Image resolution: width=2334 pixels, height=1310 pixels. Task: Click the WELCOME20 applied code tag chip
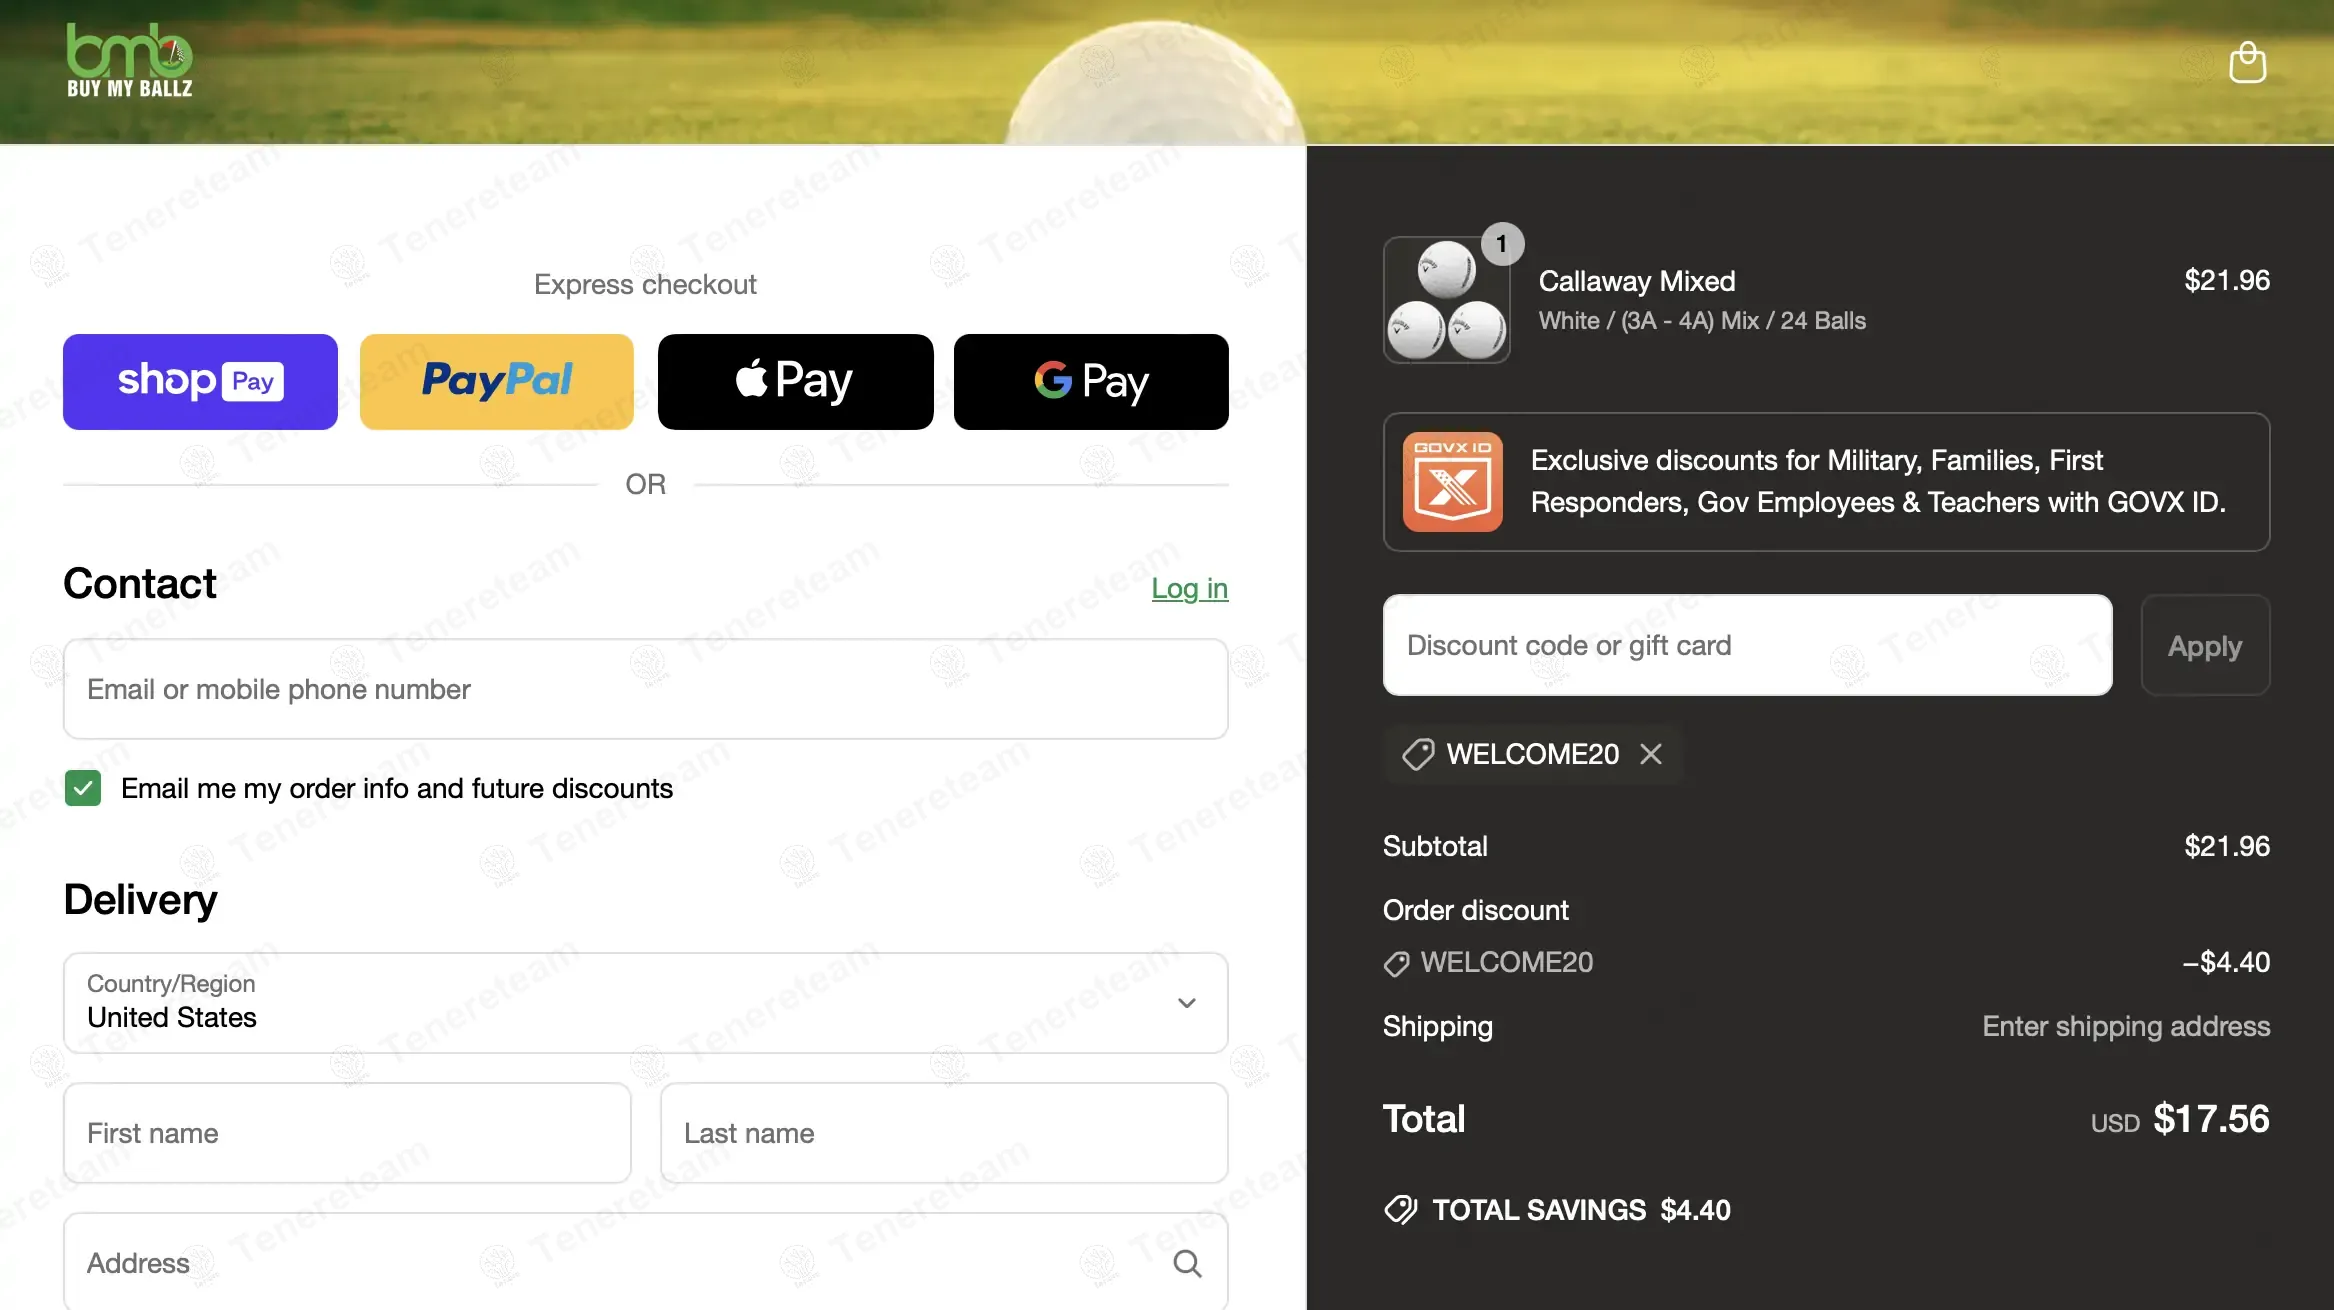[x=1532, y=754]
